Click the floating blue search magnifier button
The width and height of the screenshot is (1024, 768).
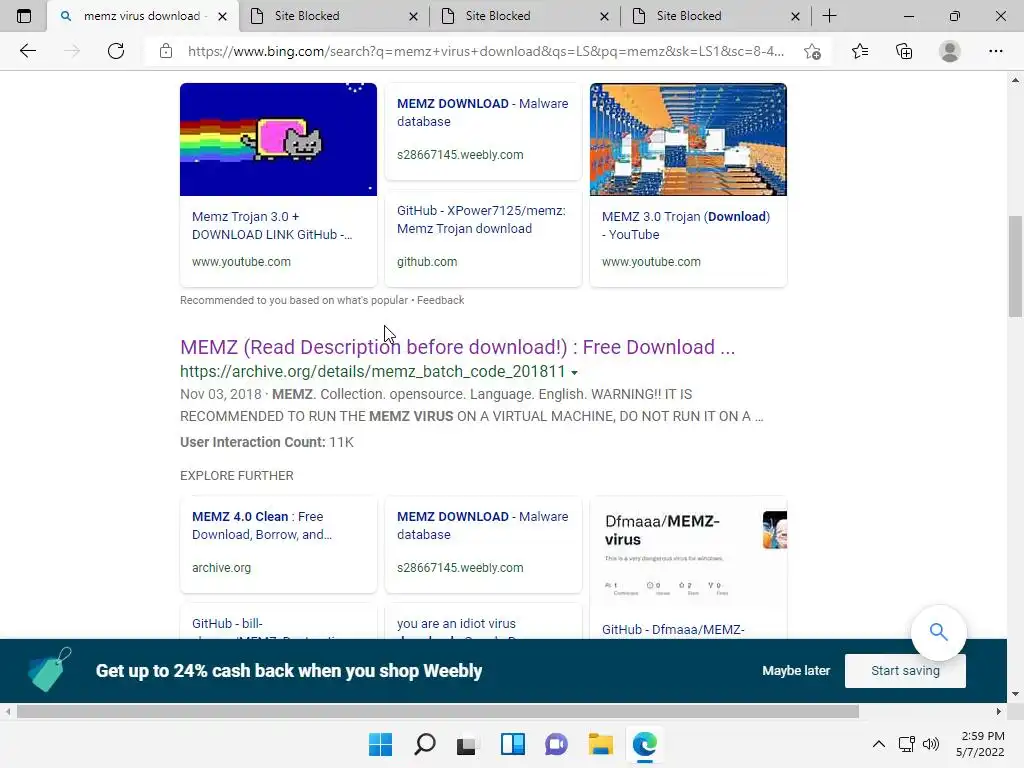938,632
